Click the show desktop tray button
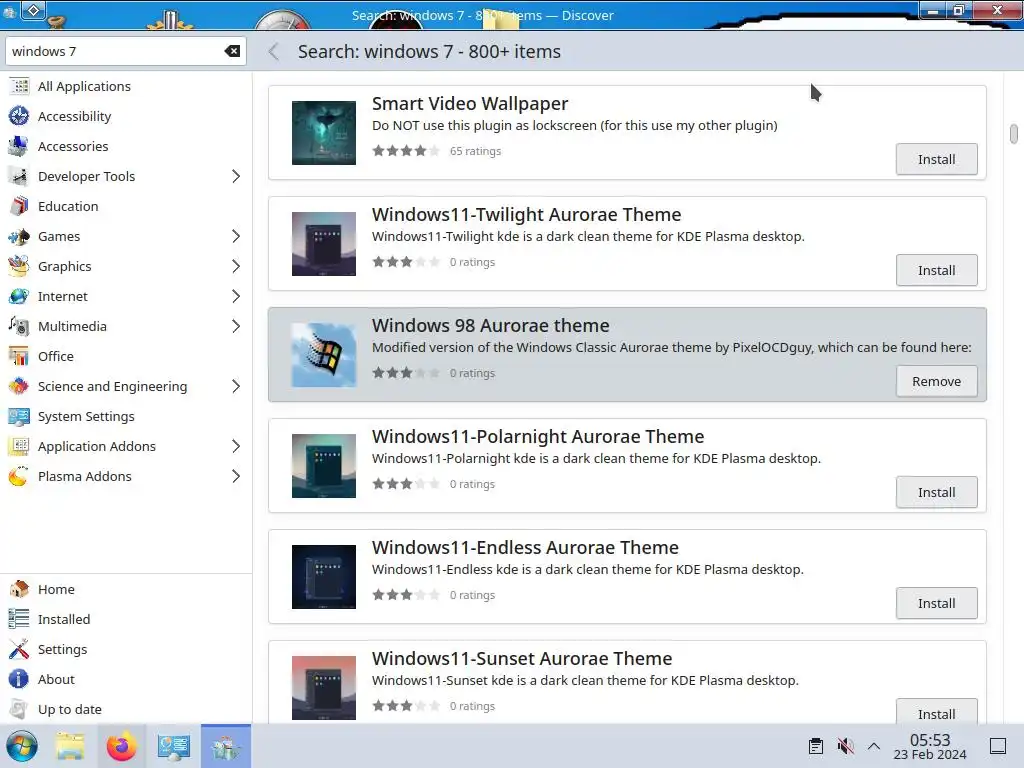Image resolution: width=1024 pixels, height=768 pixels. (998, 746)
